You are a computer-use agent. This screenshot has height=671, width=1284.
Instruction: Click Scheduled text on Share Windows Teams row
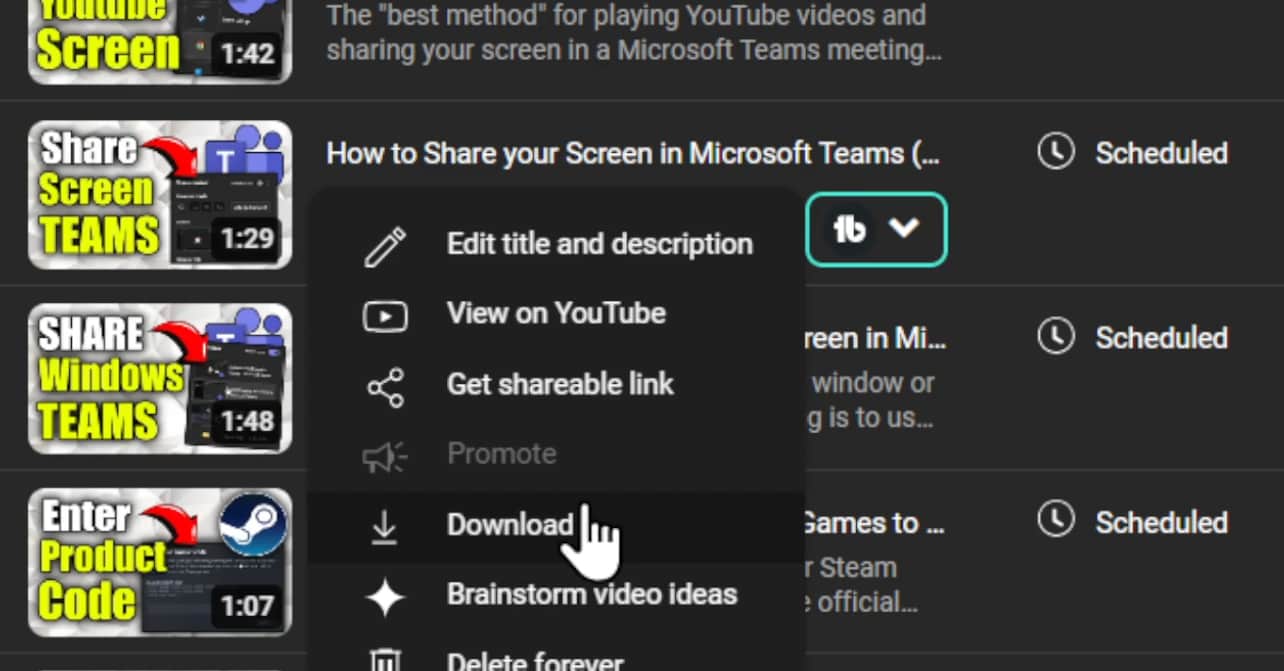pos(1161,338)
